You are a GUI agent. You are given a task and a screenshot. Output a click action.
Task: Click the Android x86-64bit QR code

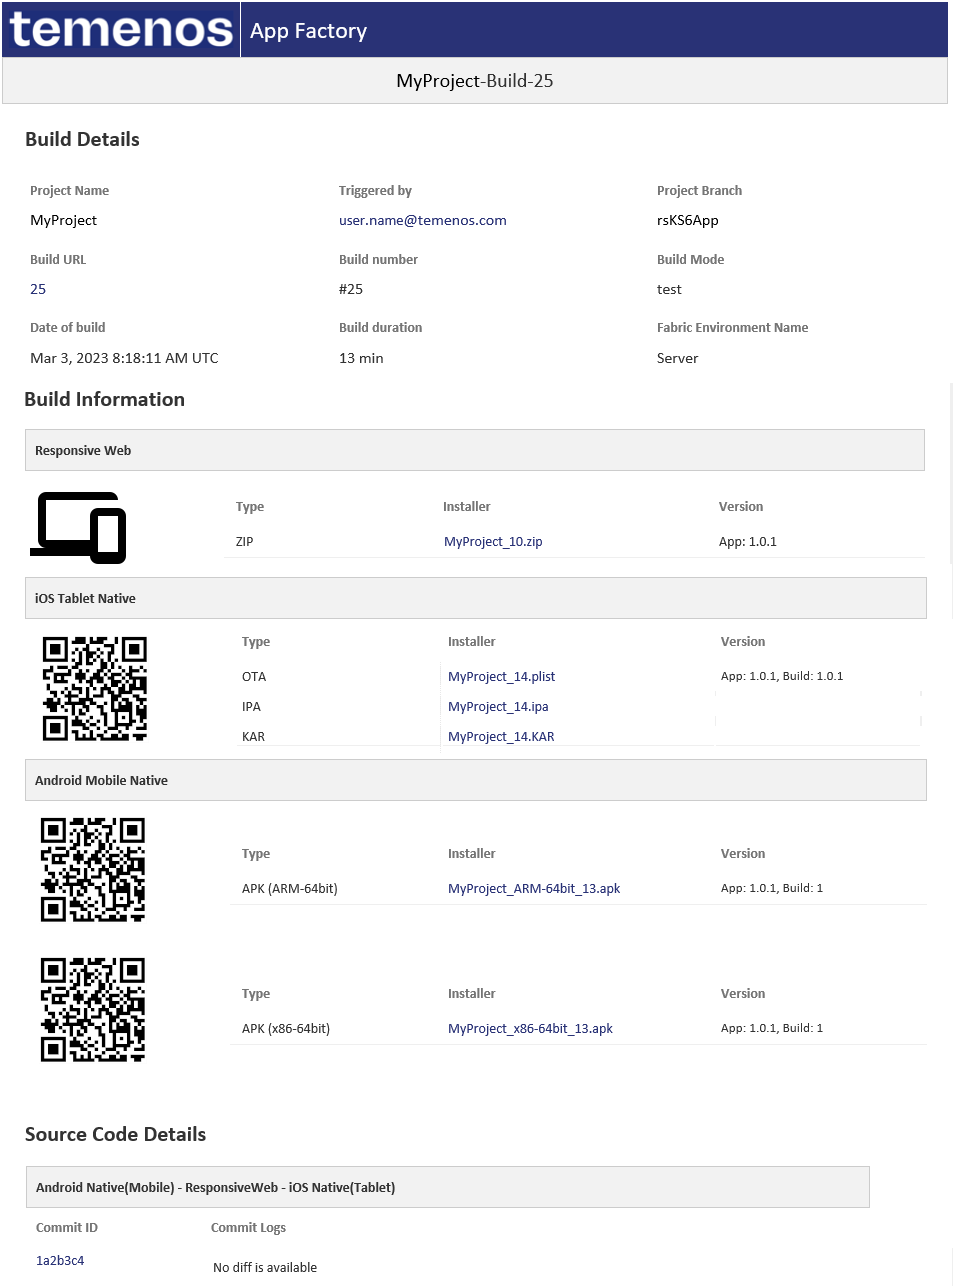93,1010
